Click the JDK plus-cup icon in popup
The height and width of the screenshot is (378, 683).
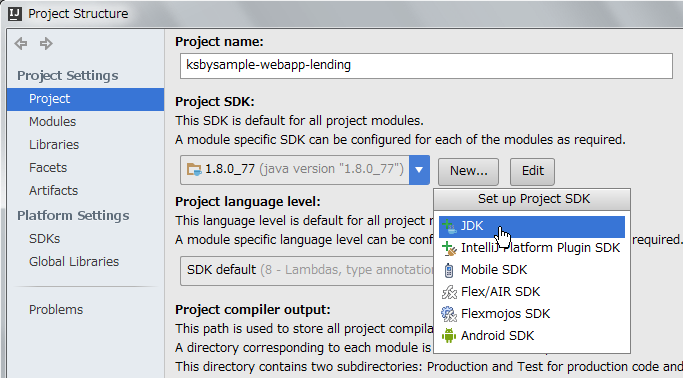(449, 226)
